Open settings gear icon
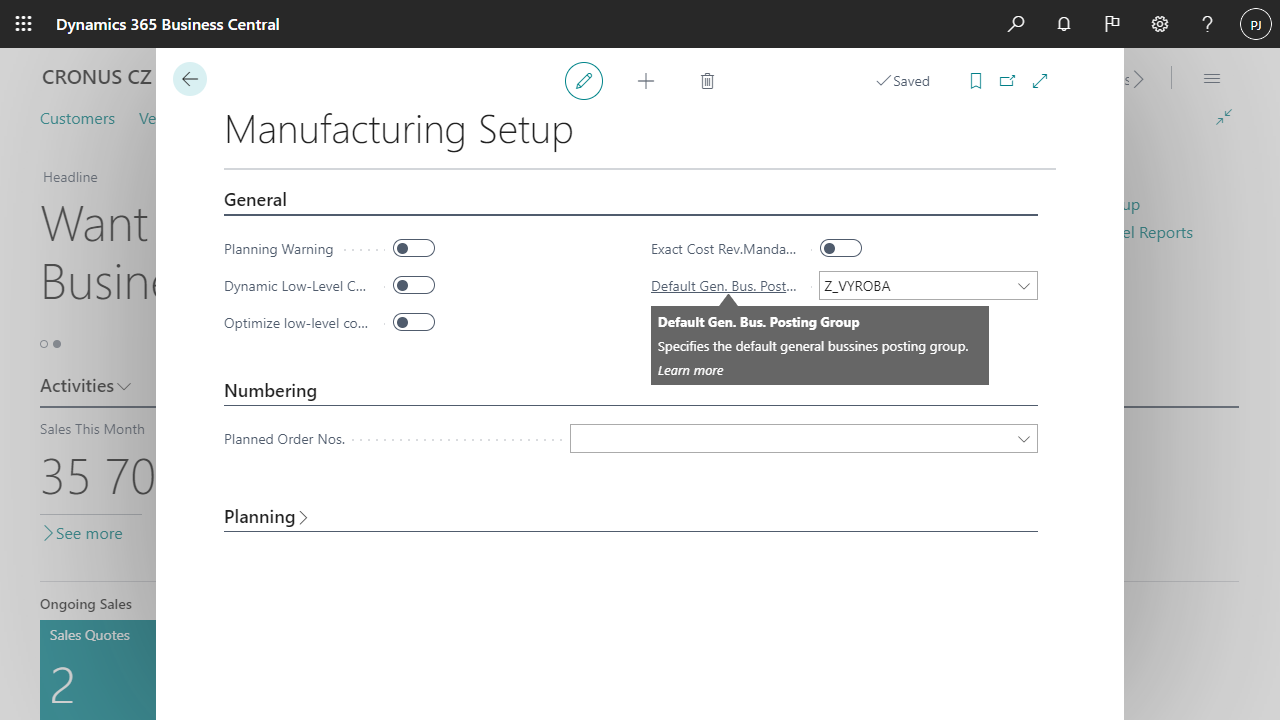The width and height of the screenshot is (1280, 720). coord(1160,24)
